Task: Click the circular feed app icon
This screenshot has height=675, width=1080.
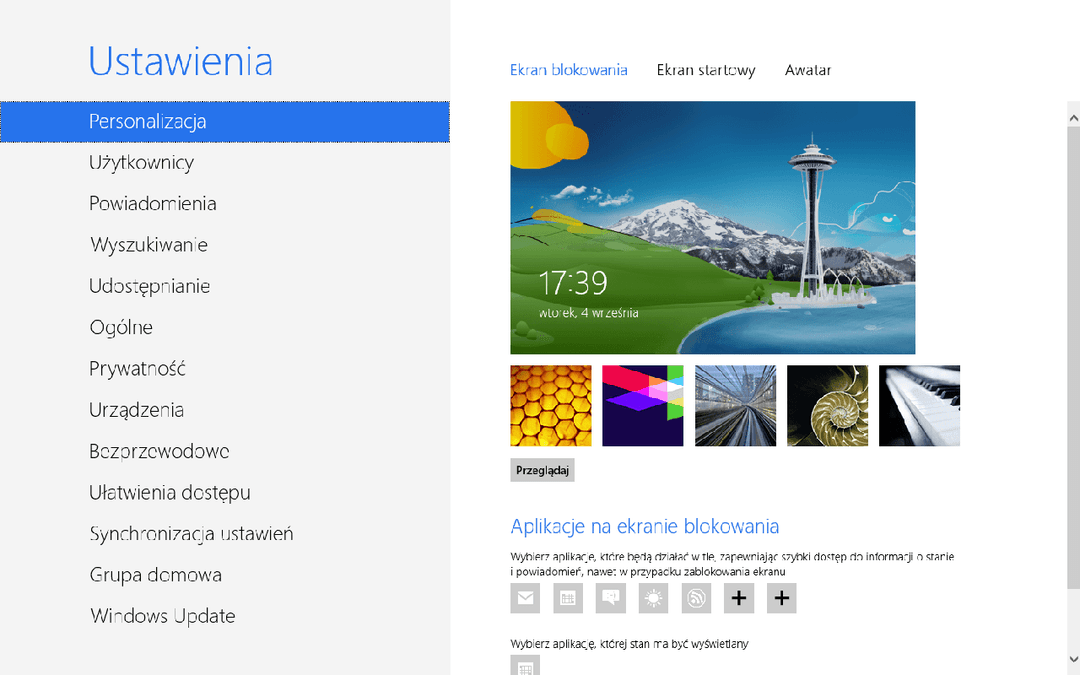Action: (x=696, y=598)
